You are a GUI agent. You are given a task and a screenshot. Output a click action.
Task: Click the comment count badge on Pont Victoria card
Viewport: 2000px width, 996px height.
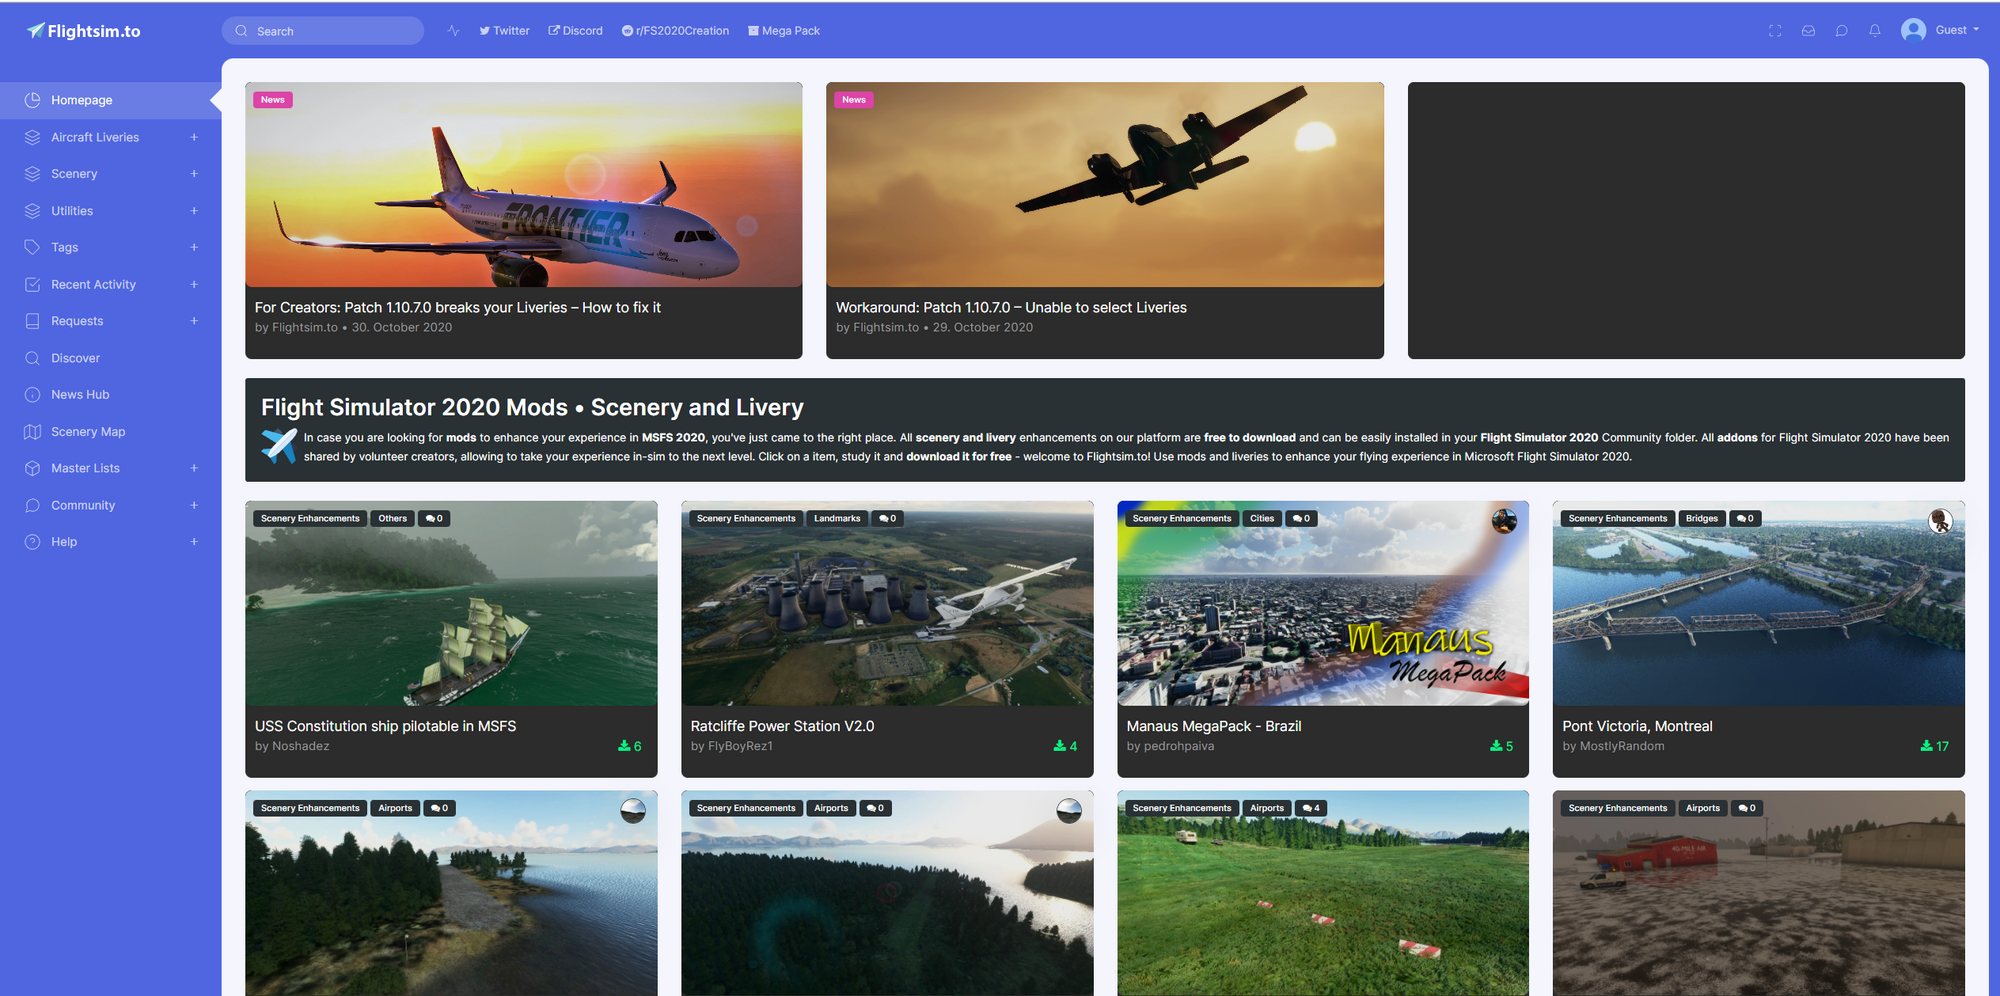(1745, 518)
